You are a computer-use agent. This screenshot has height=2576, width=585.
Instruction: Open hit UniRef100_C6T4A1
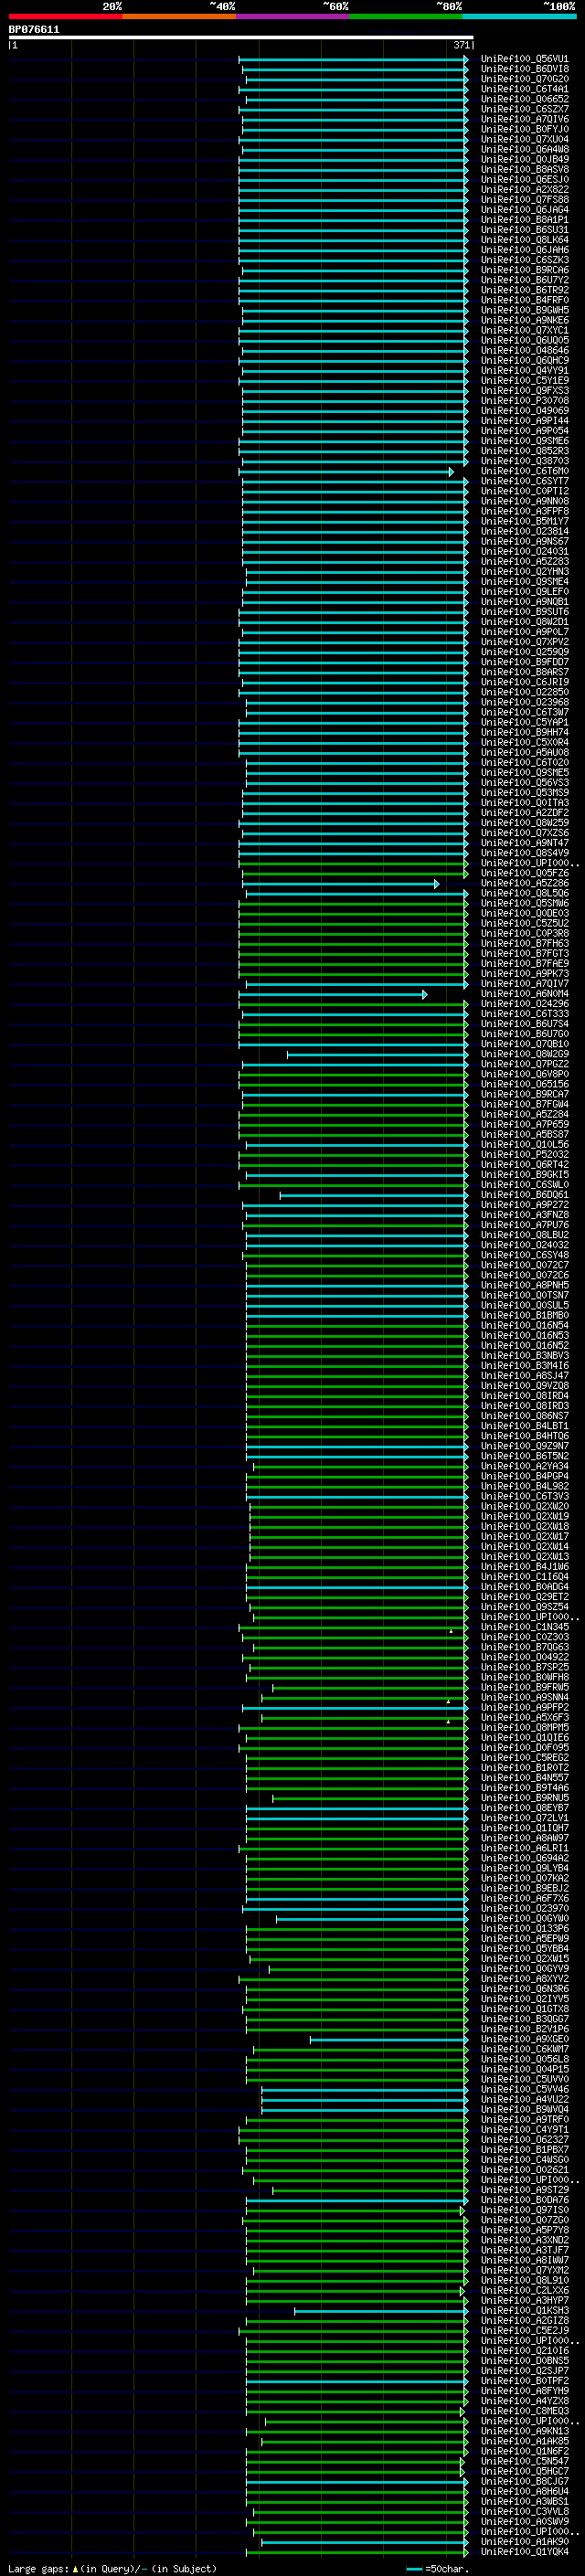[x=525, y=89]
